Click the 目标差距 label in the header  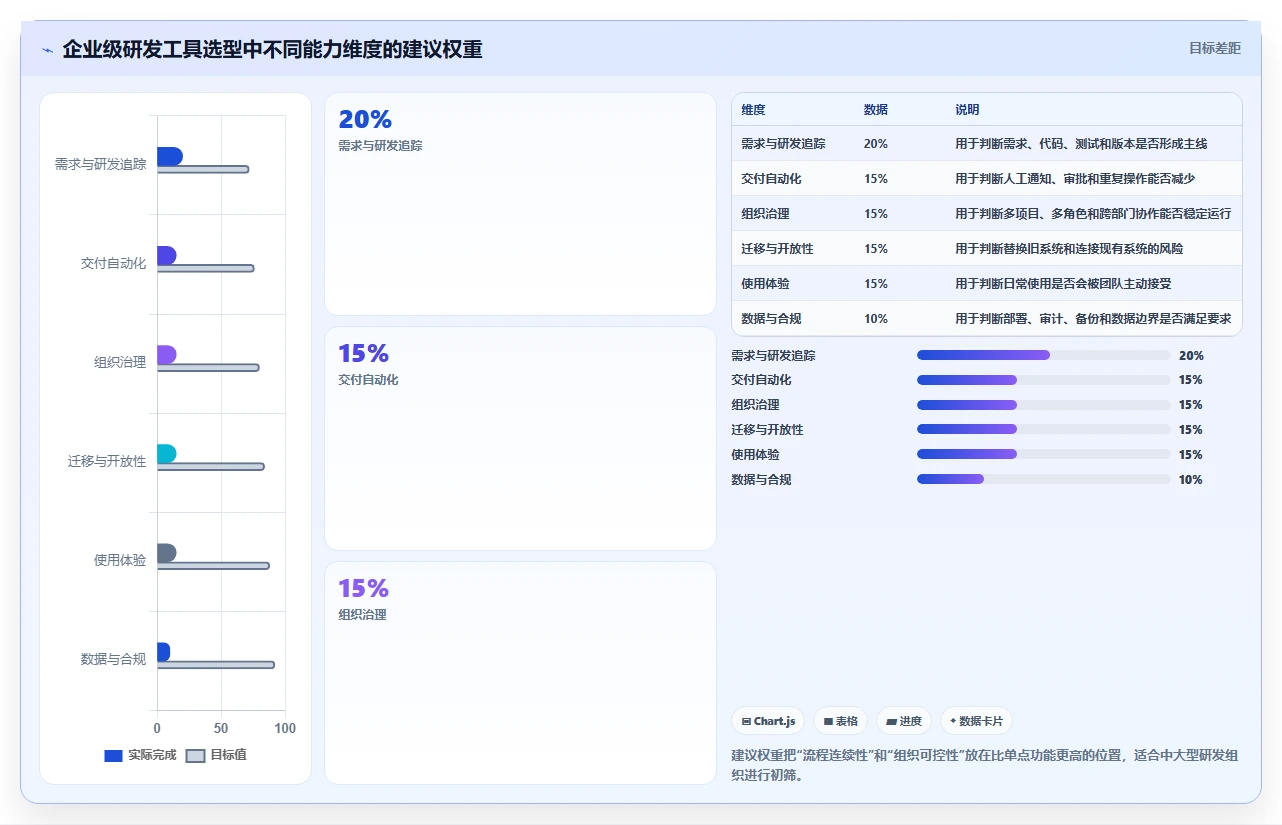(1215, 48)
